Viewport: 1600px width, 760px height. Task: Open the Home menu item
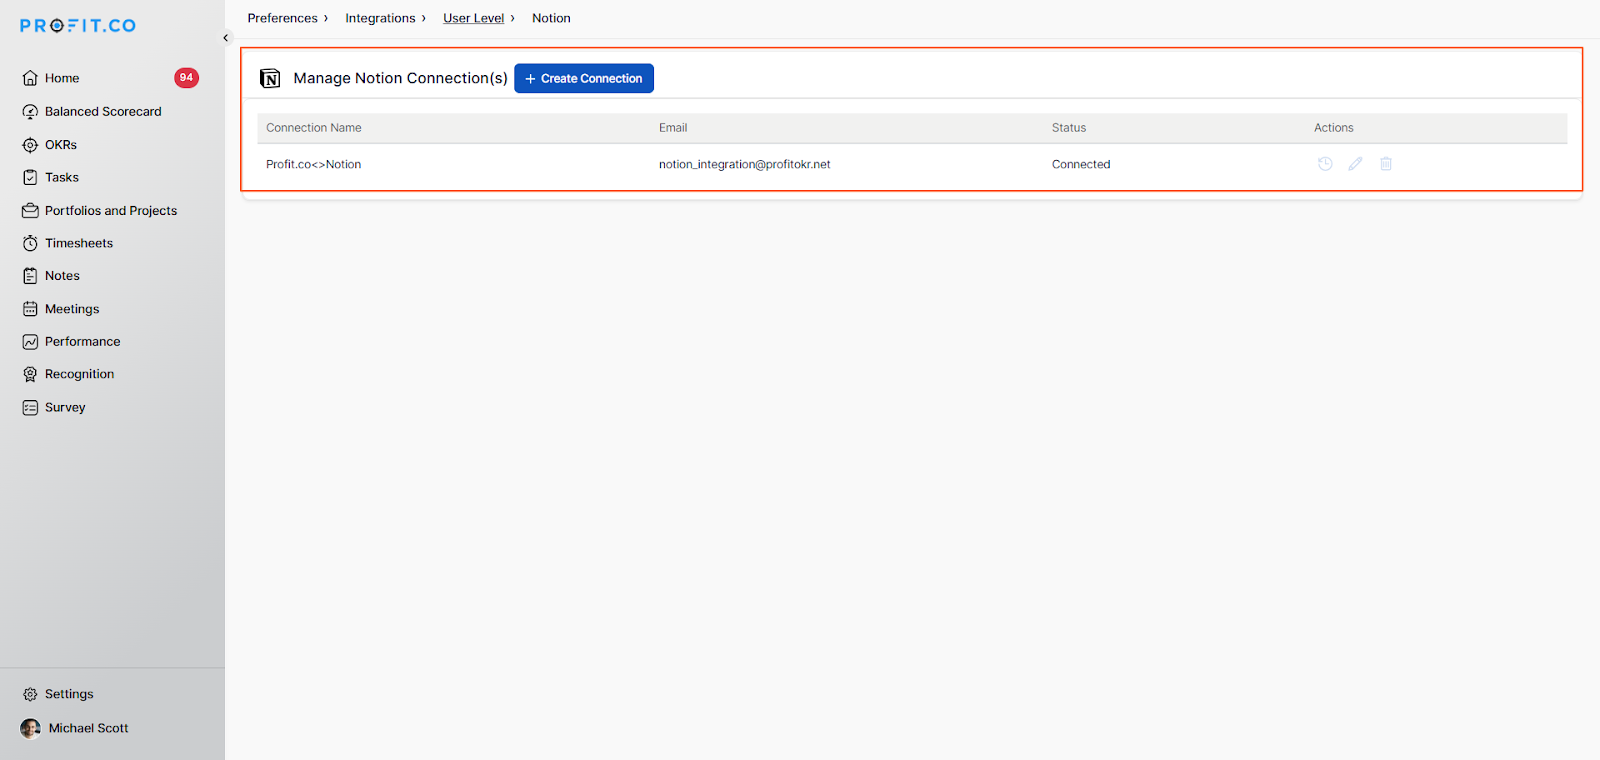click(62, 78)
